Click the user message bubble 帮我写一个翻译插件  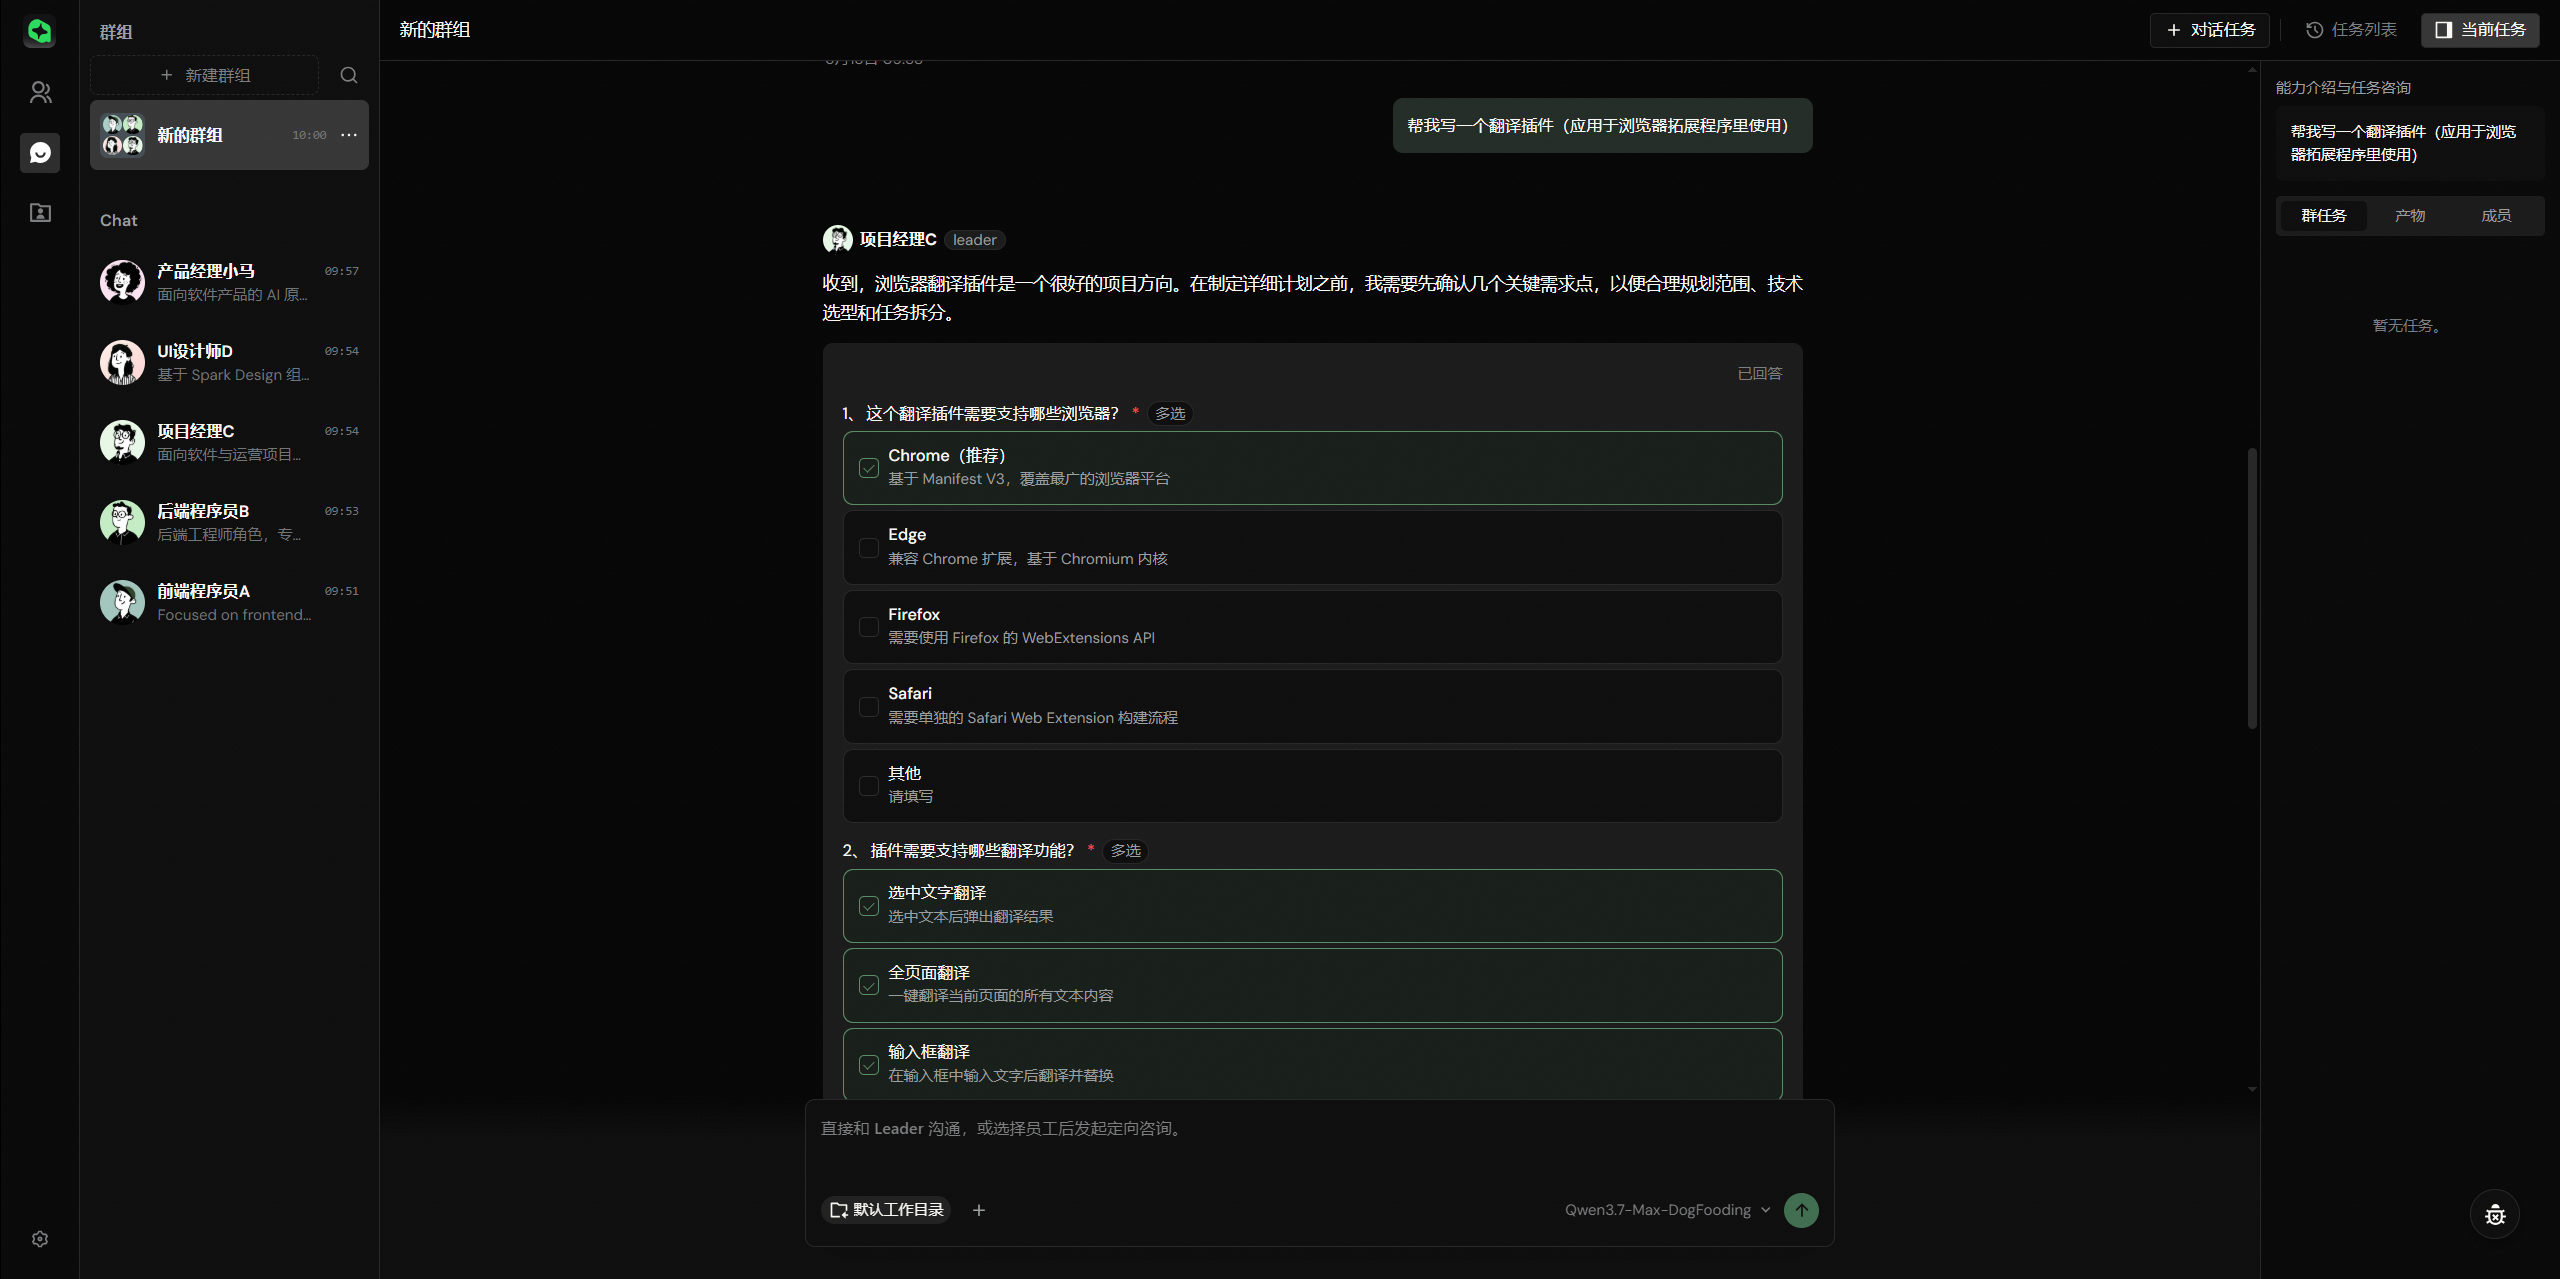[x=1602, y=126]
